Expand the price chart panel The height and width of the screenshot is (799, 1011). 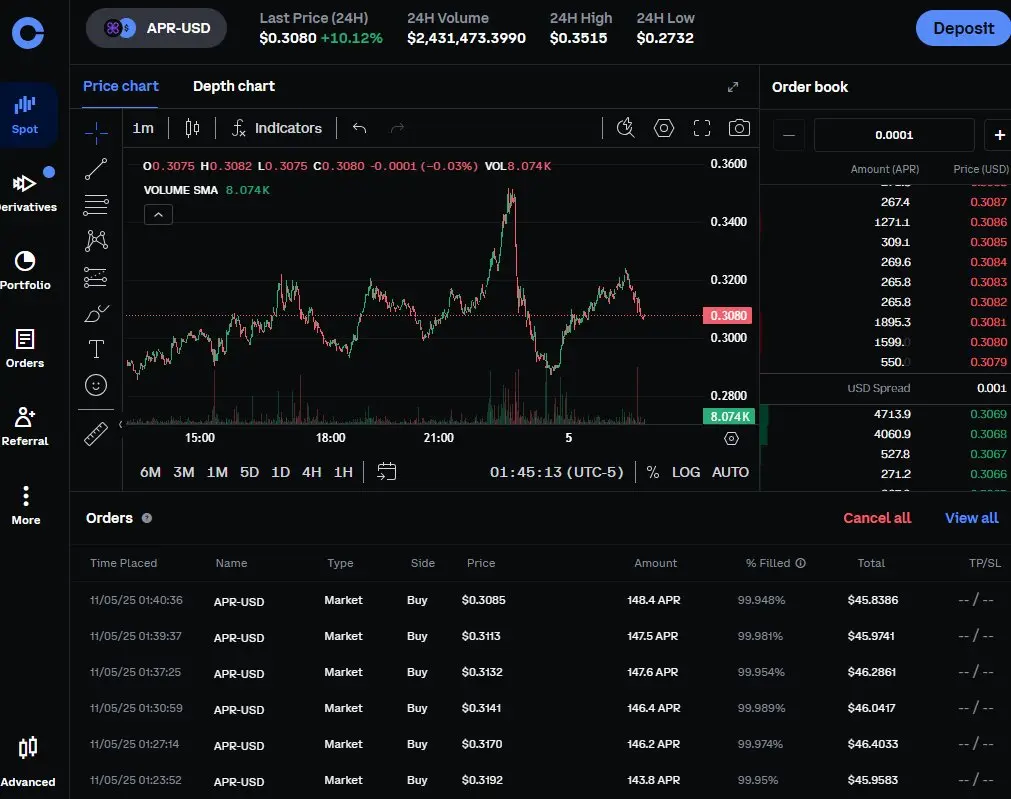(733, 87)
